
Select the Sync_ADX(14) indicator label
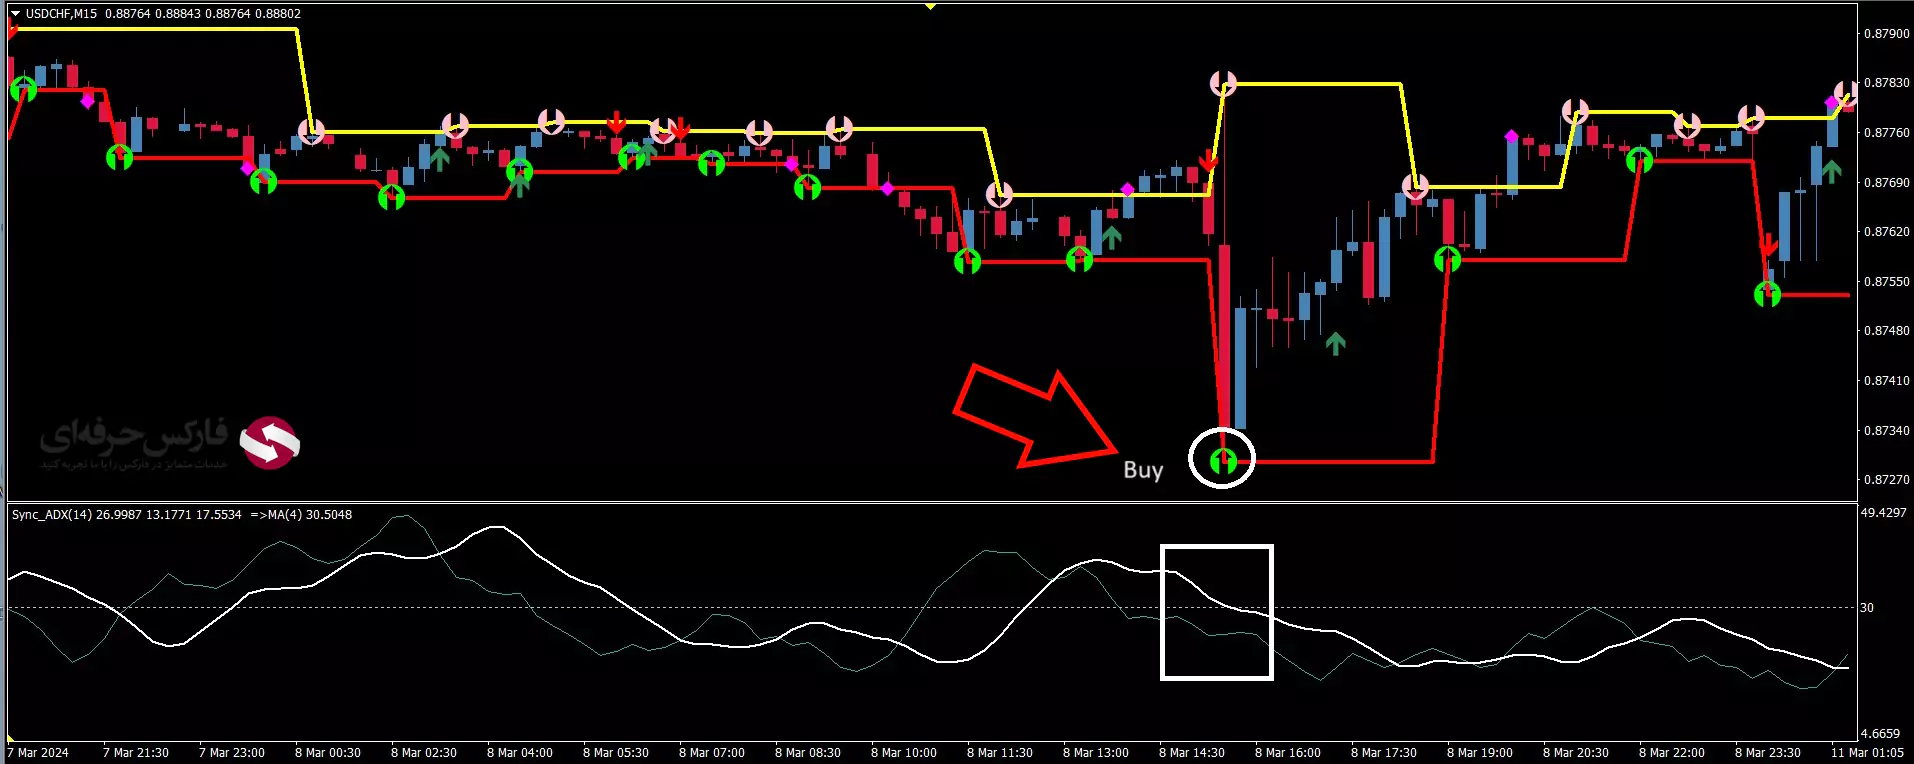coord(52,515)
